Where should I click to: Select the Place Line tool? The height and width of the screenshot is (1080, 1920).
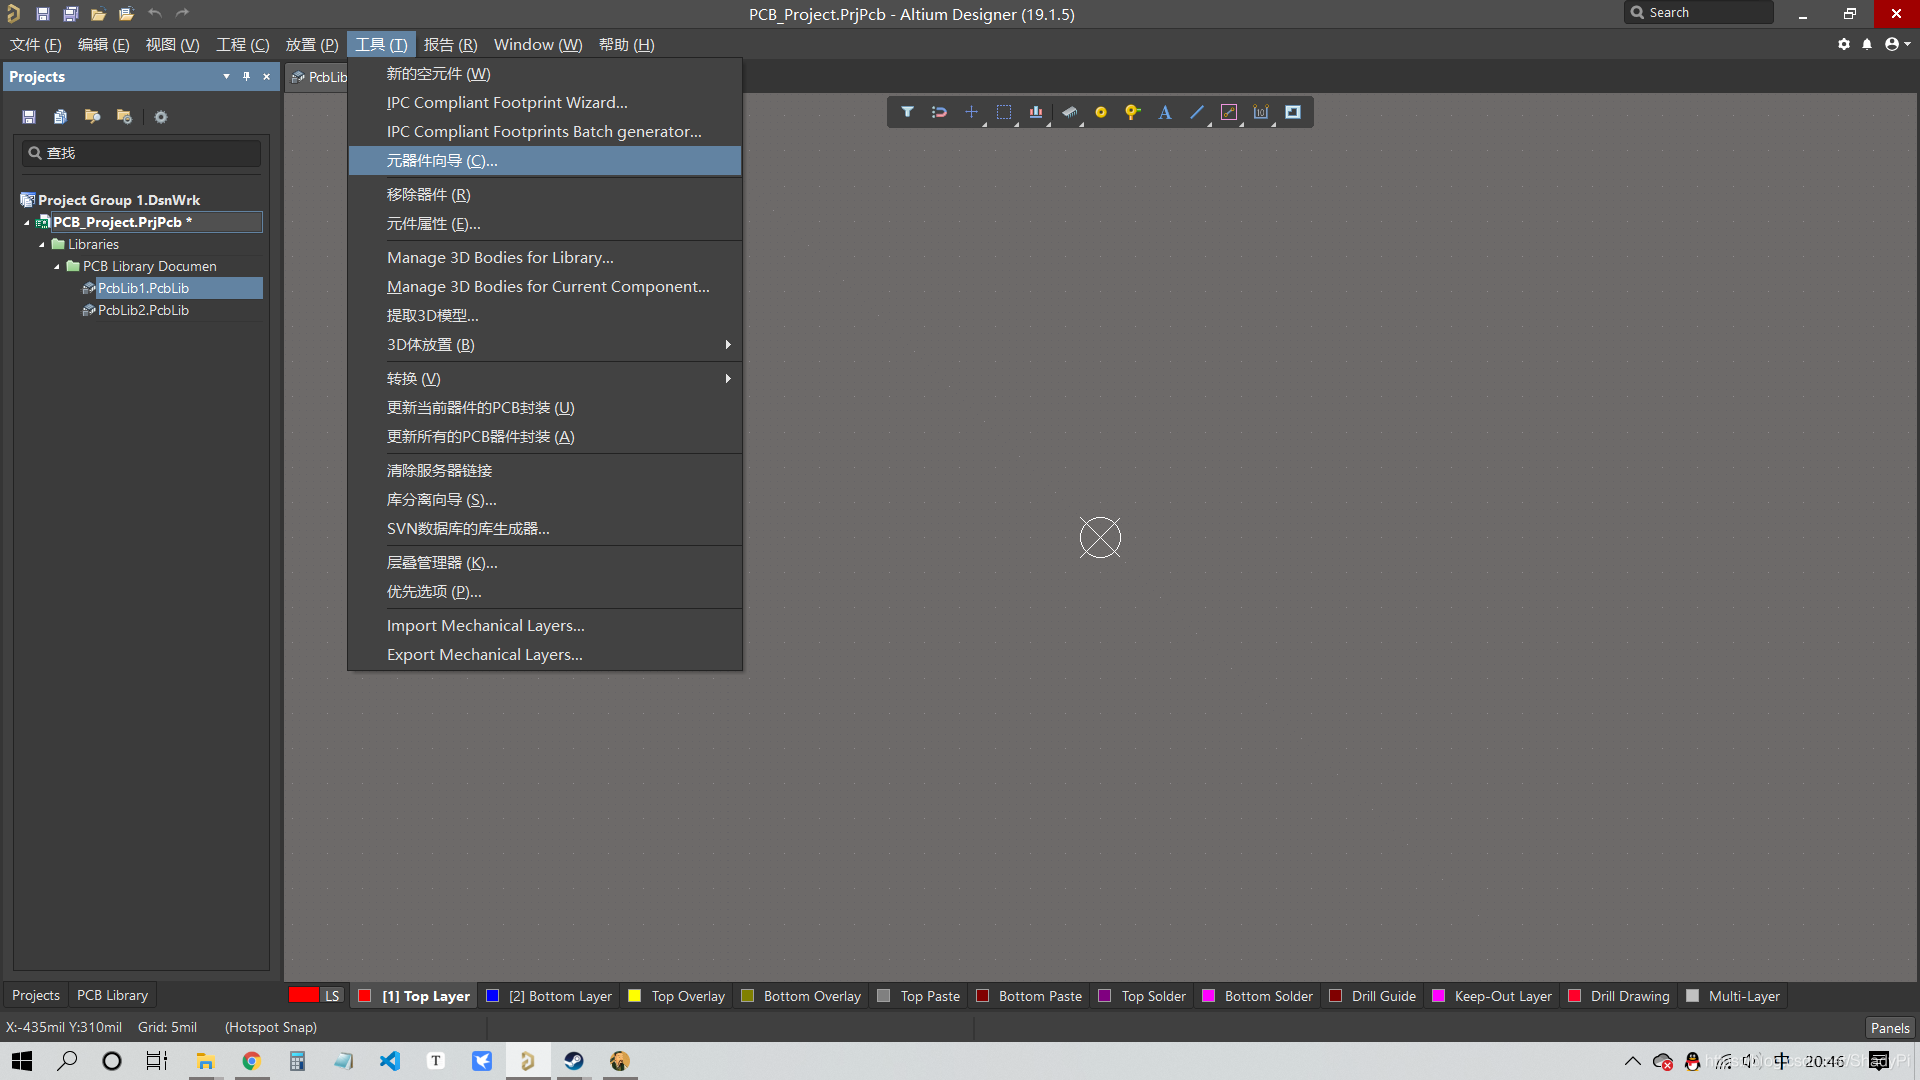[1196, 112]
